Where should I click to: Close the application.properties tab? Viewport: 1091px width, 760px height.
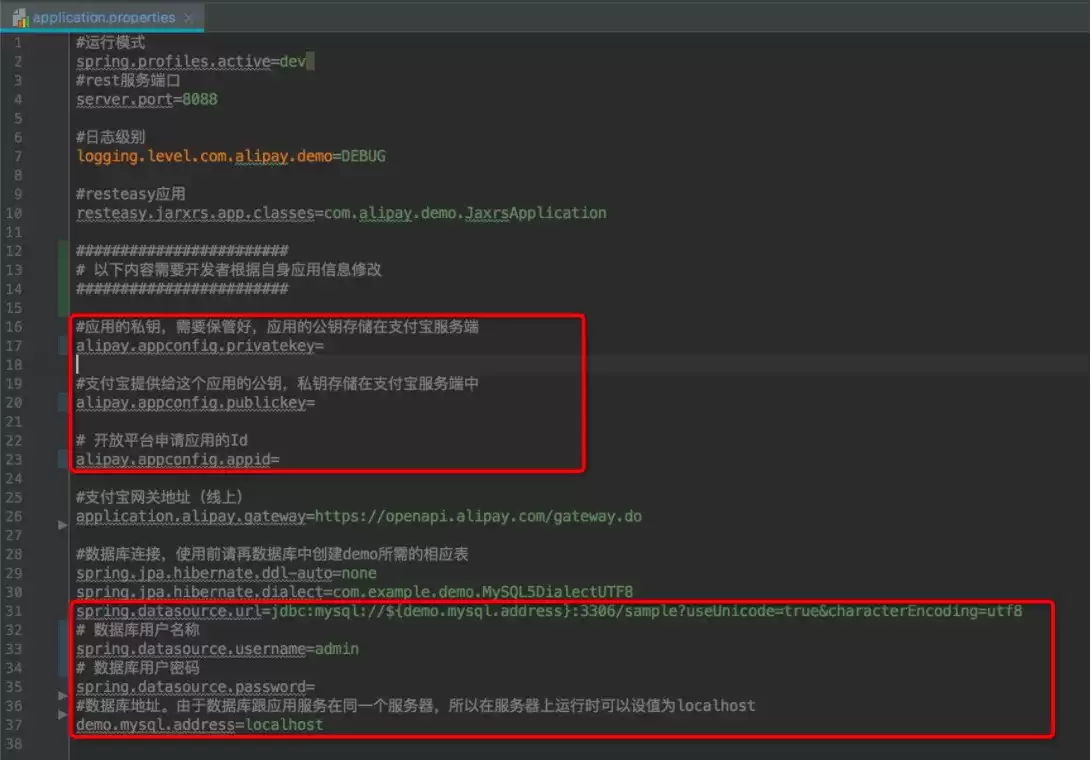(x=188, y=18)
